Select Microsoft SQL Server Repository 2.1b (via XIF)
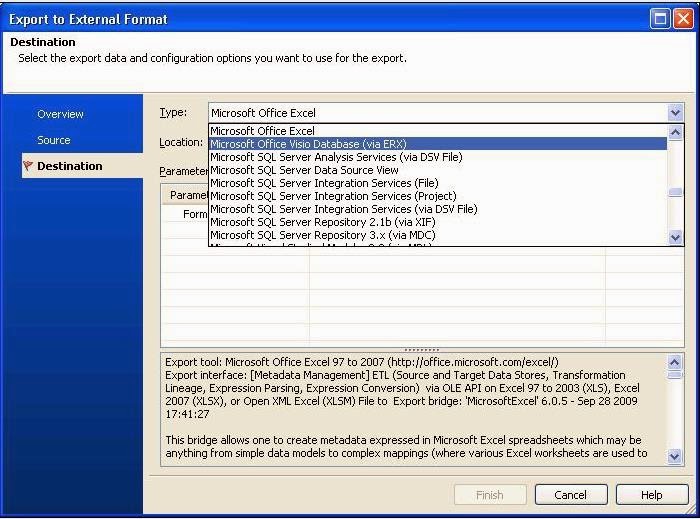 tap(438, 222)
